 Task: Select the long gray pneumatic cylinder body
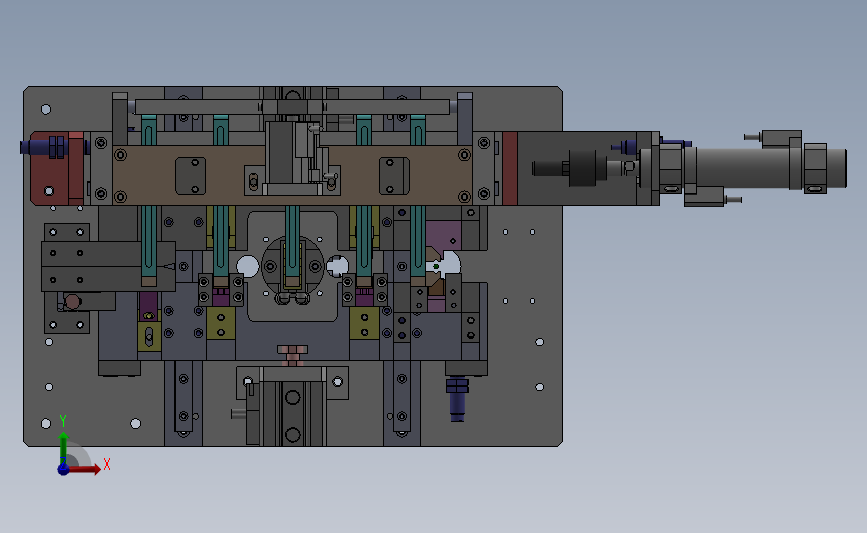pos(741,167)
